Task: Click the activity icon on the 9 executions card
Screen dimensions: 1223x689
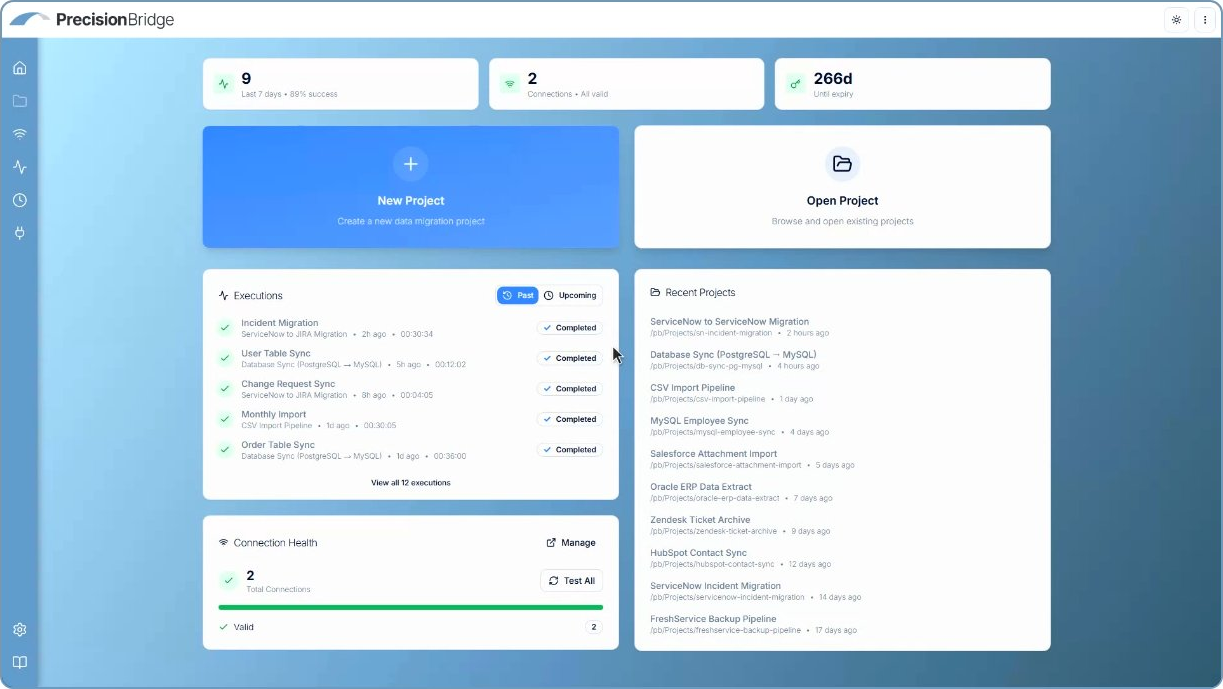Action: point(224,84)
